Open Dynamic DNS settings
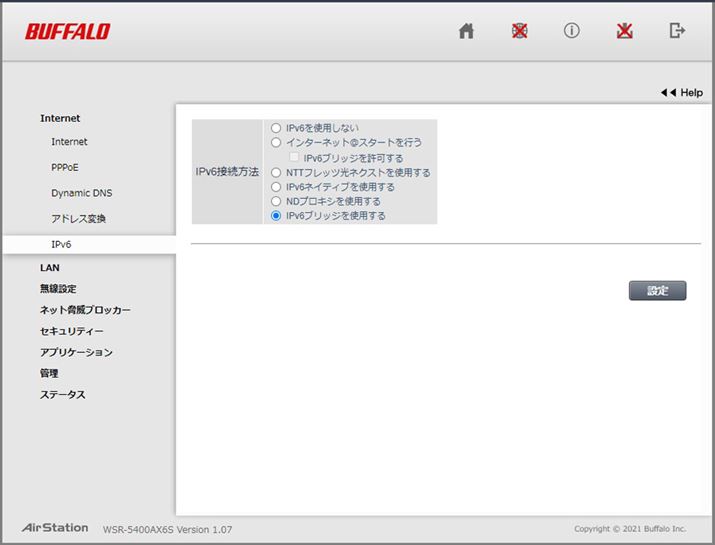Viewport: 715px width, 545px height. [x=82, y=193]
